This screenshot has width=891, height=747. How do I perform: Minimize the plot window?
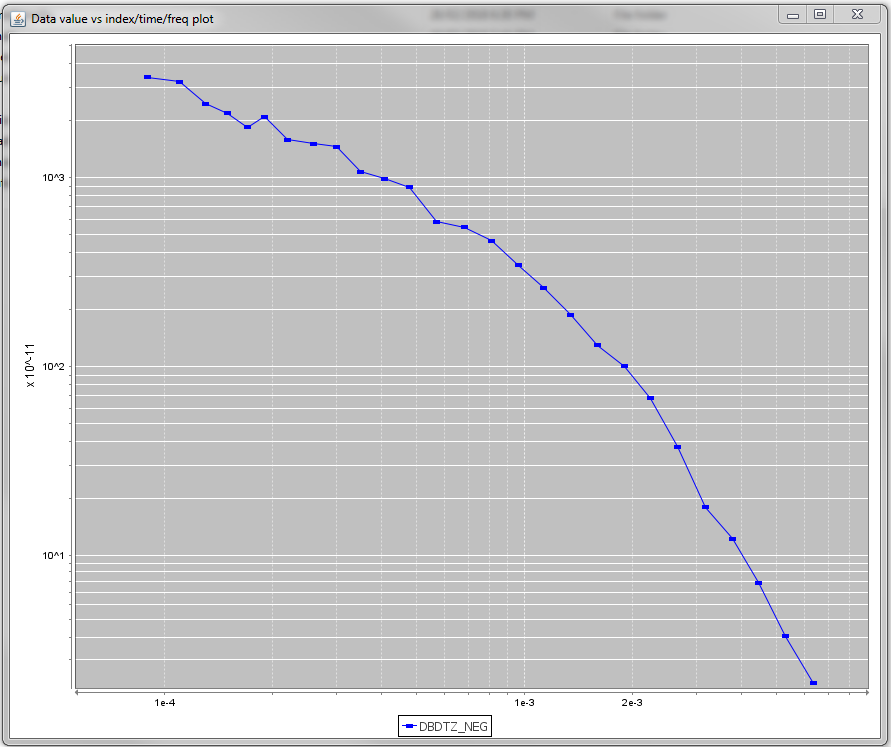point(793,15)
